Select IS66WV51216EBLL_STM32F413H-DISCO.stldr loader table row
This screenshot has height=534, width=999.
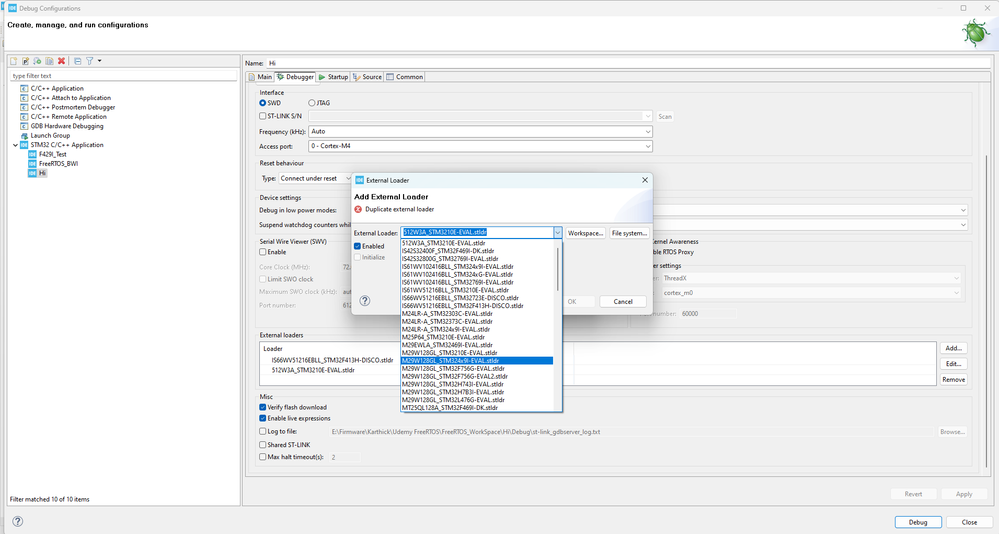point(333,360)
